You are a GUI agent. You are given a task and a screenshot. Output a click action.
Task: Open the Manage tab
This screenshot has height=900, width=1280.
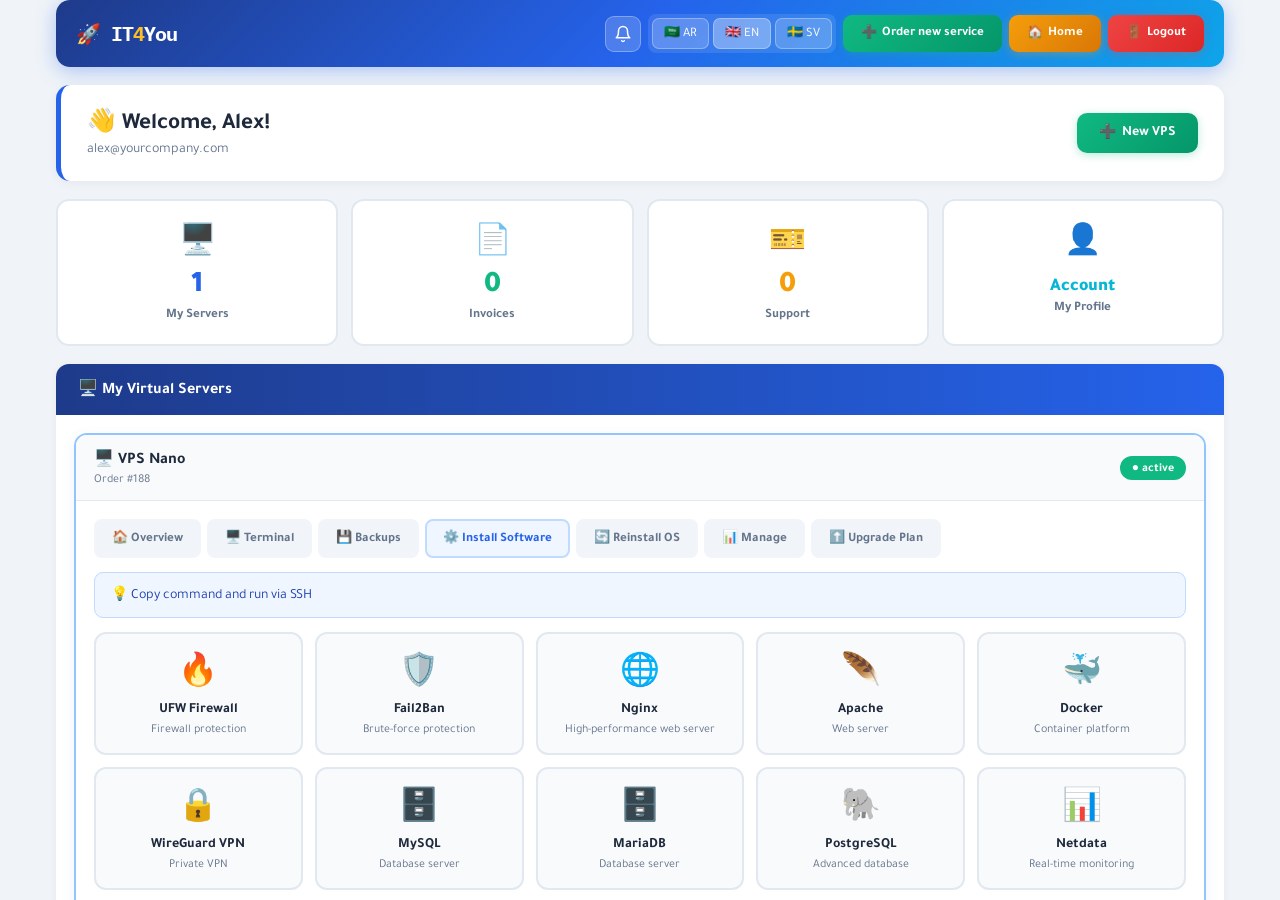coord(754,538)
